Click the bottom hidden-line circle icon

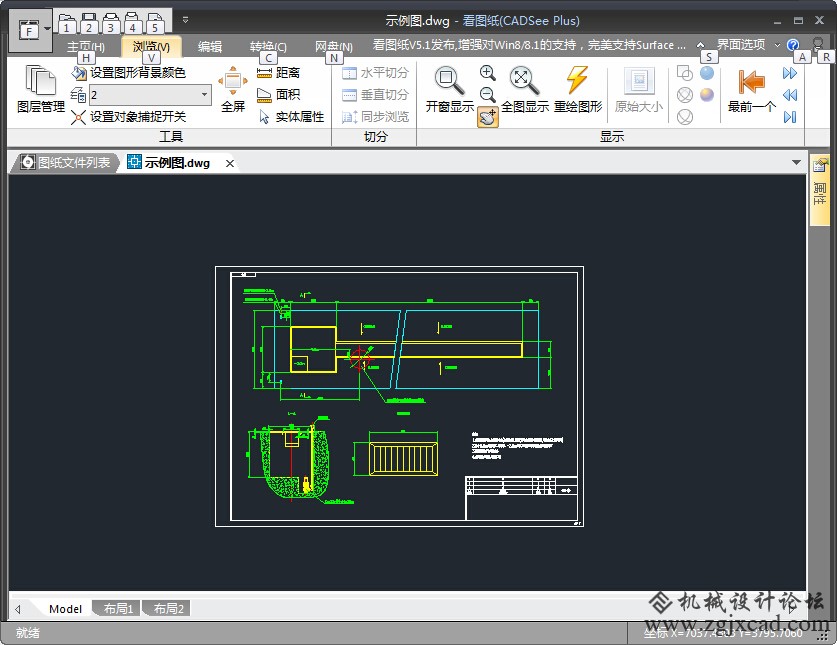[x=684, y=116]
